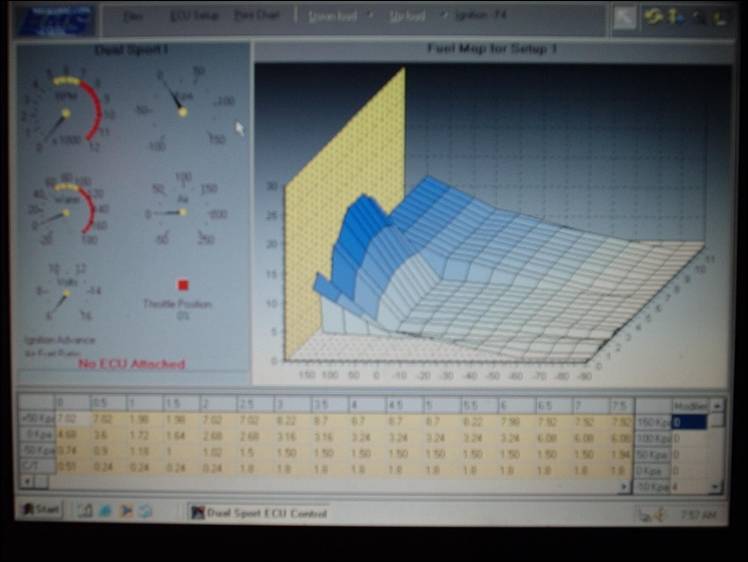
Task: Click the water temperature gauge
Action: 66,211
